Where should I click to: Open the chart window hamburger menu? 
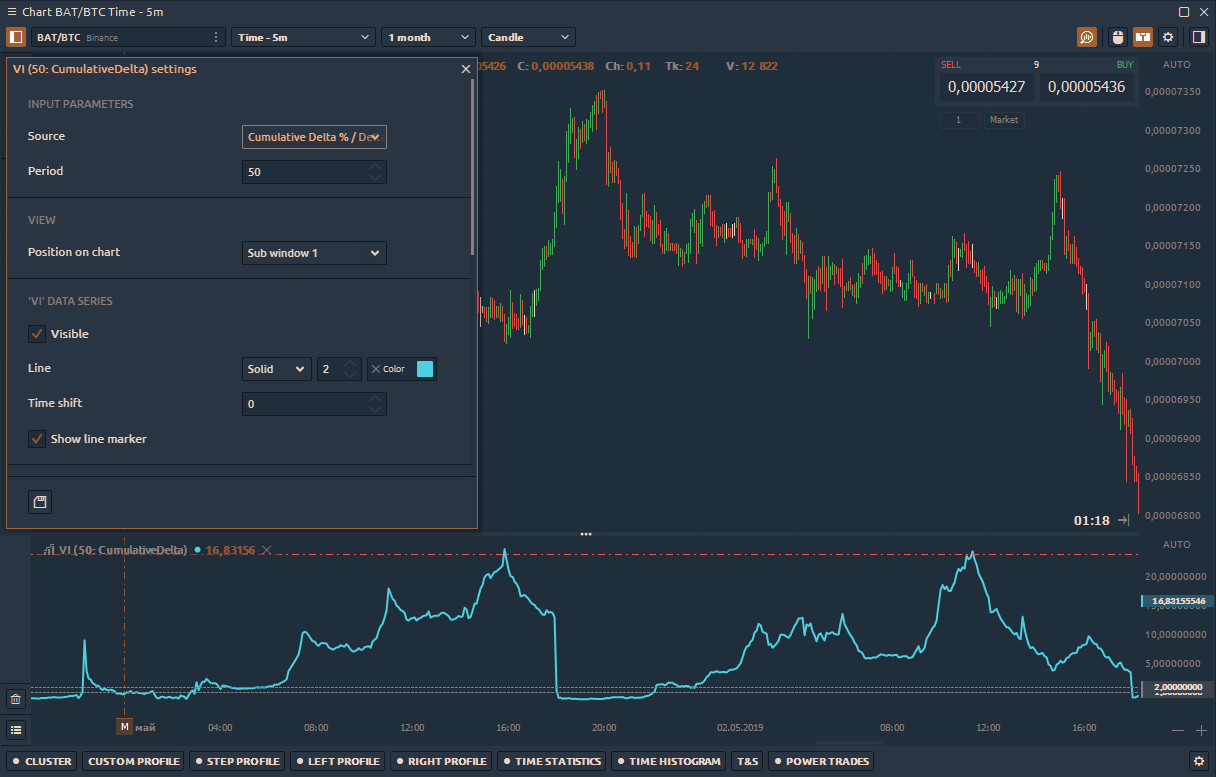click(12, 12)
